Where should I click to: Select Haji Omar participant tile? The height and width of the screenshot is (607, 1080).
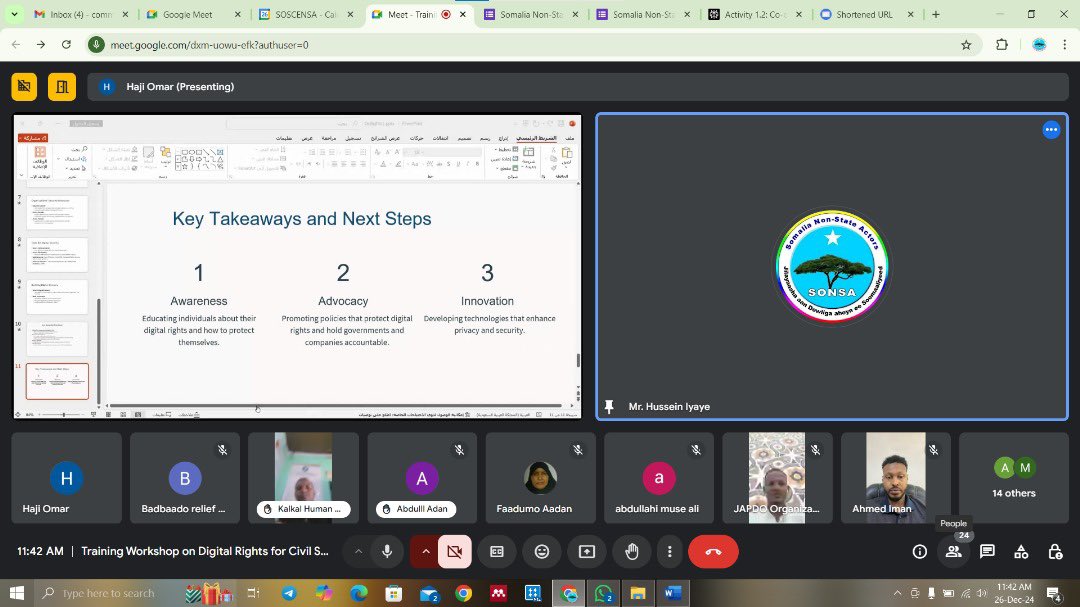(67, 478)
